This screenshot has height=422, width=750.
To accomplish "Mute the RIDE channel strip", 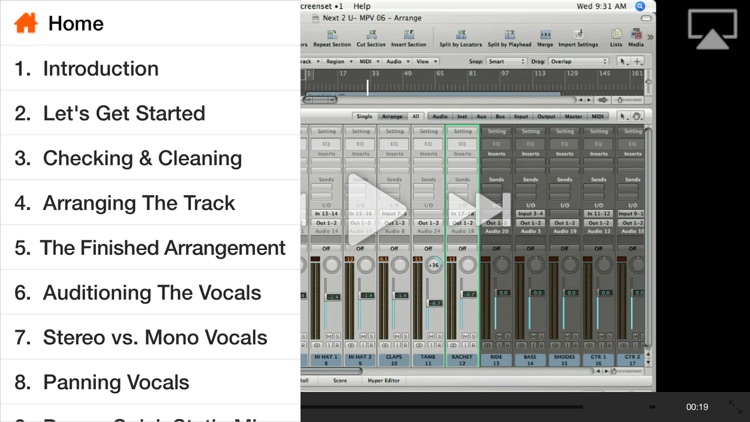I will (499, 336).
